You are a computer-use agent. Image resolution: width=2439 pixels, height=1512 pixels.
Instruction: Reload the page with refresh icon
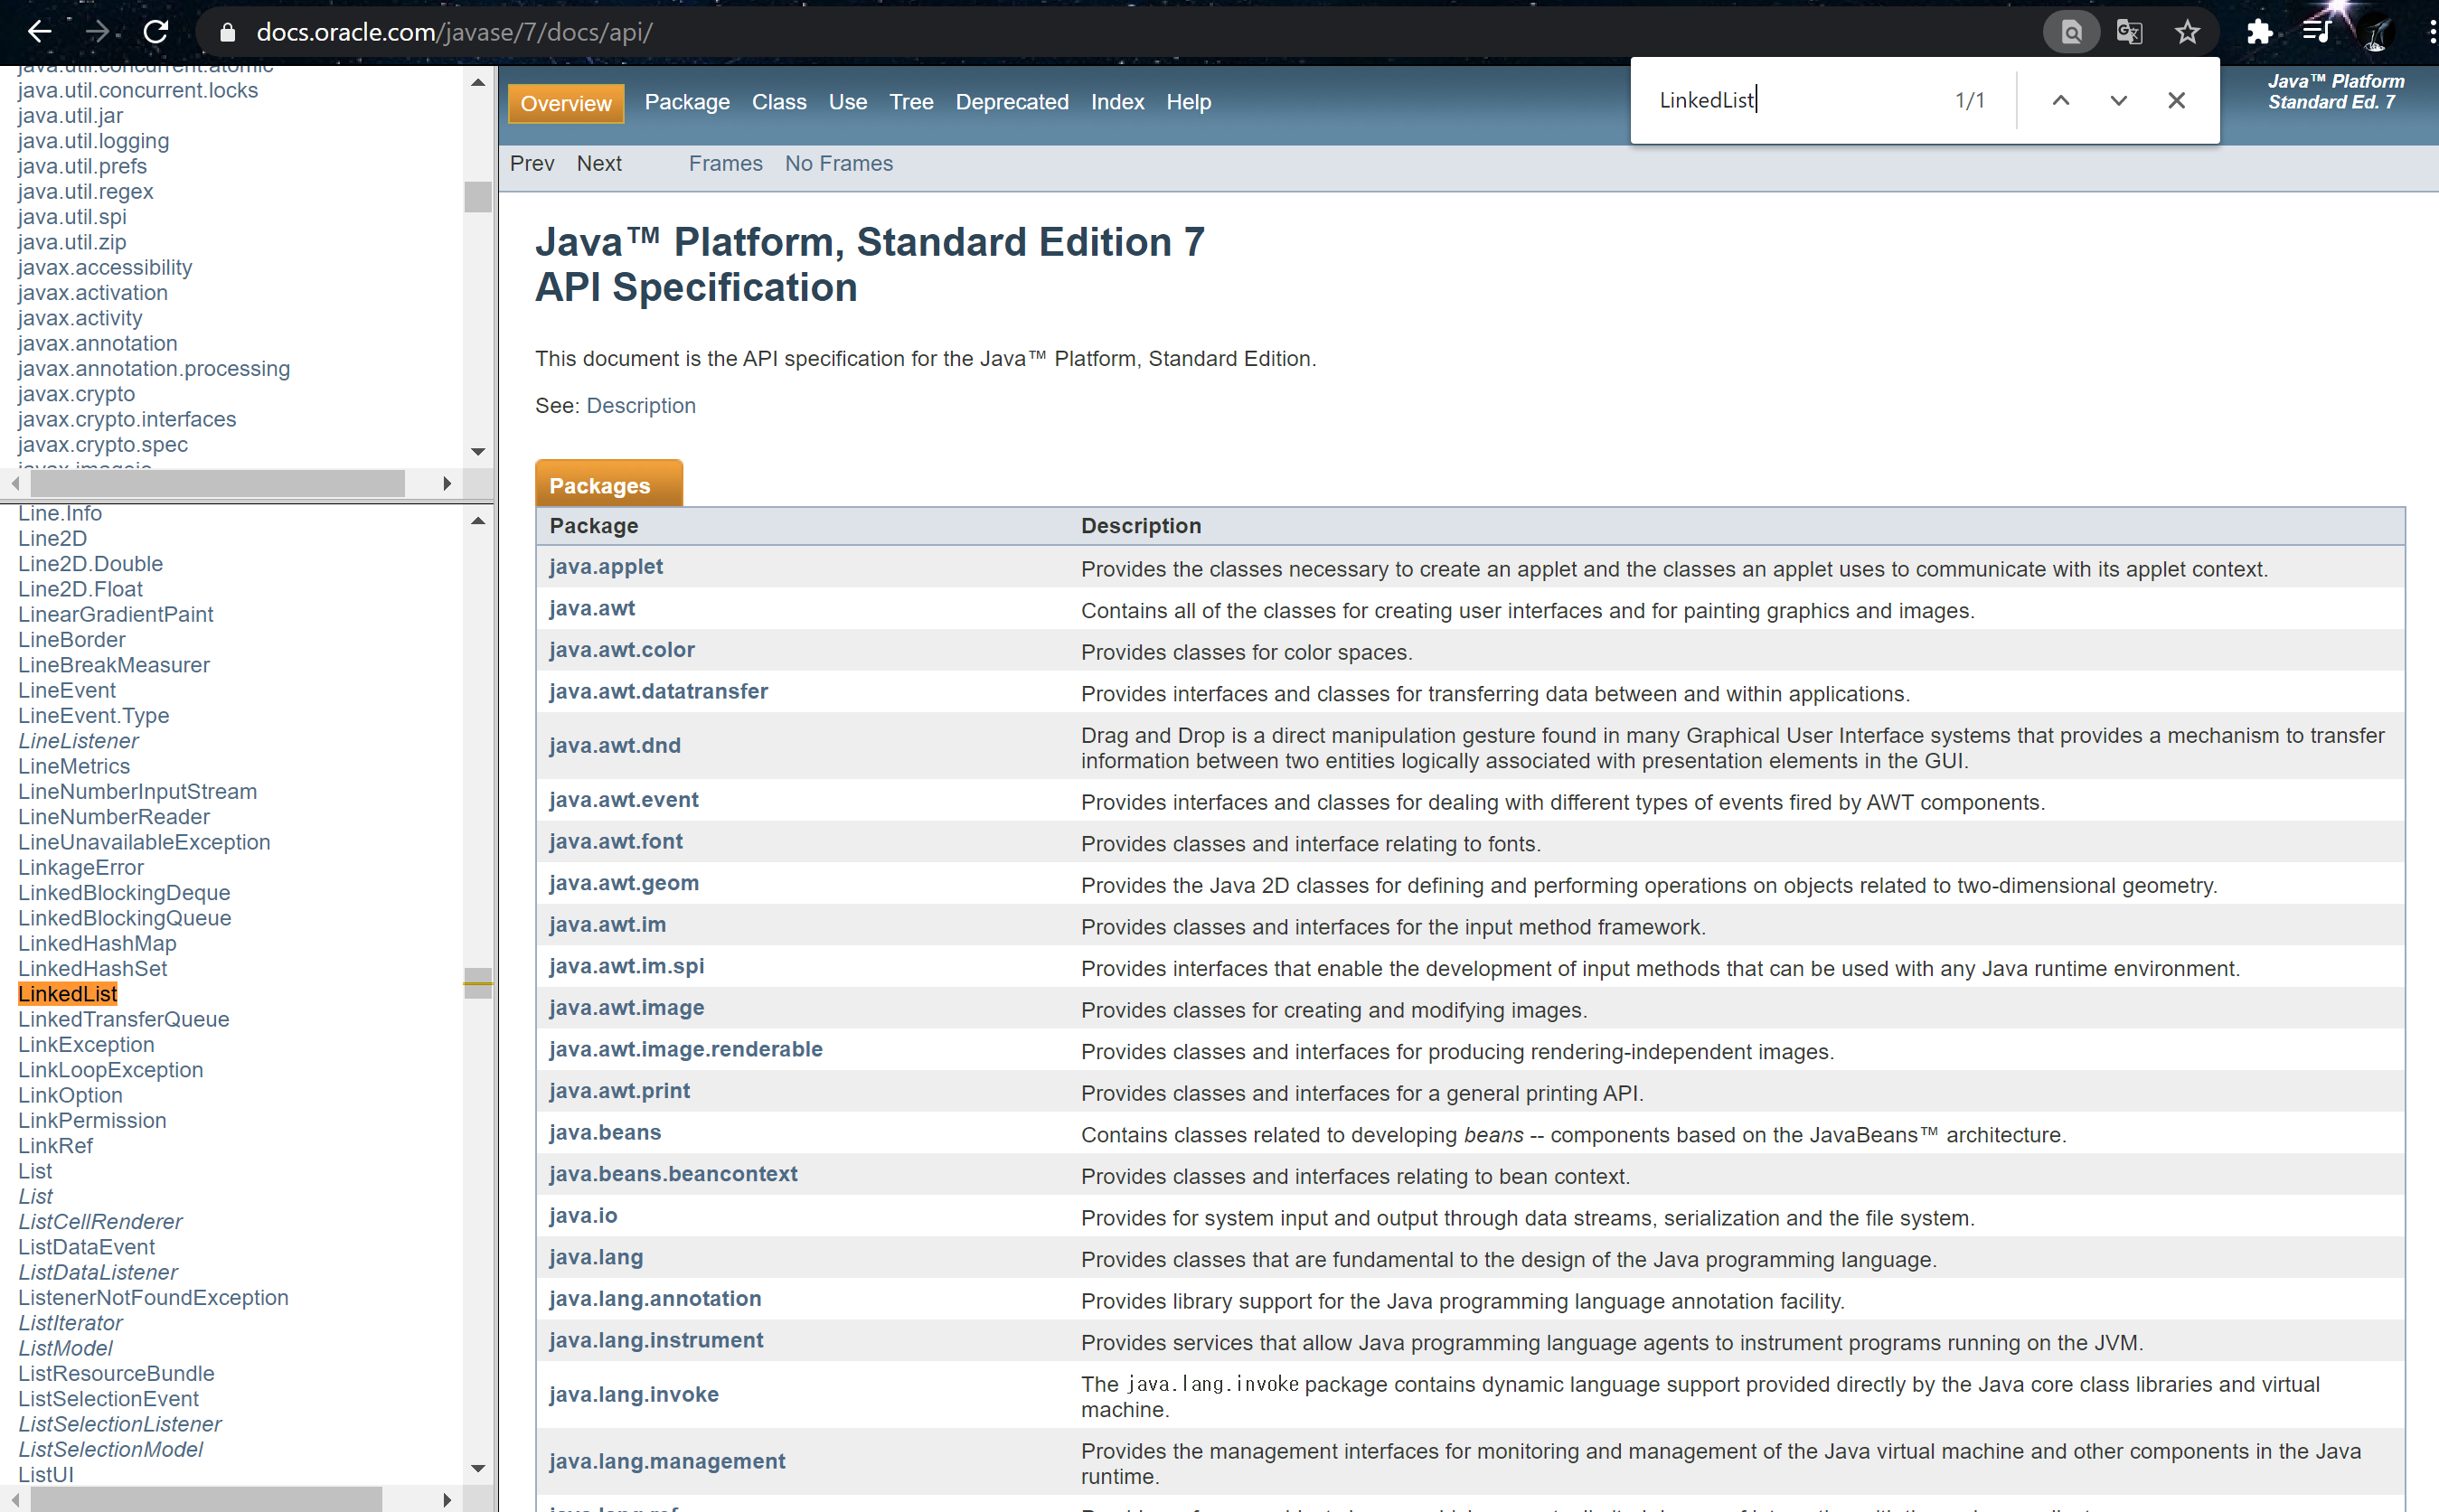coord(156,32)
